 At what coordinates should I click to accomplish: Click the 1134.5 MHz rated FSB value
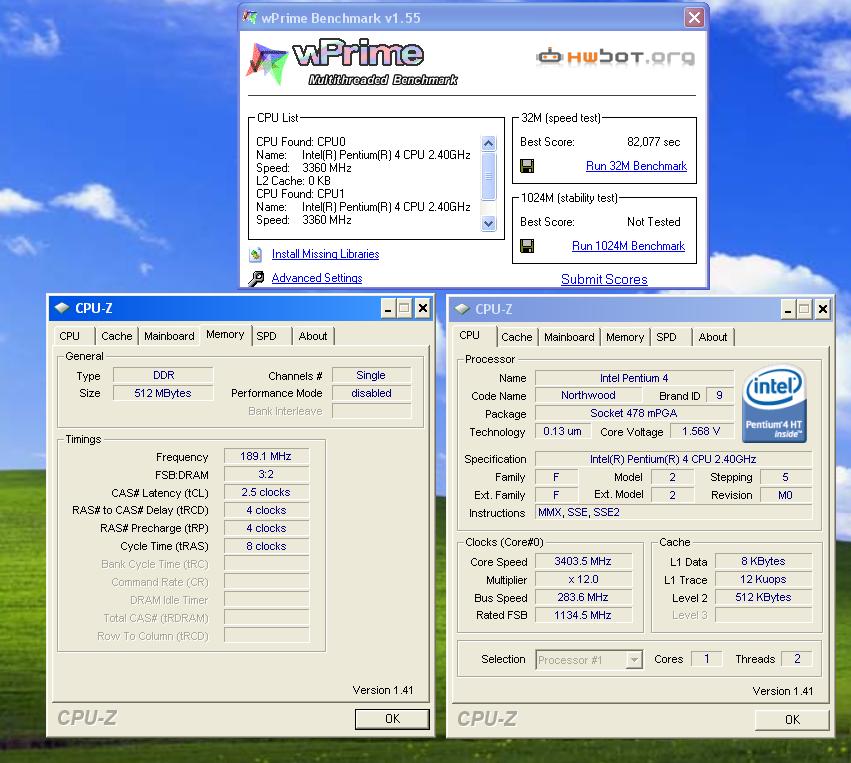(x=583, y=615)
